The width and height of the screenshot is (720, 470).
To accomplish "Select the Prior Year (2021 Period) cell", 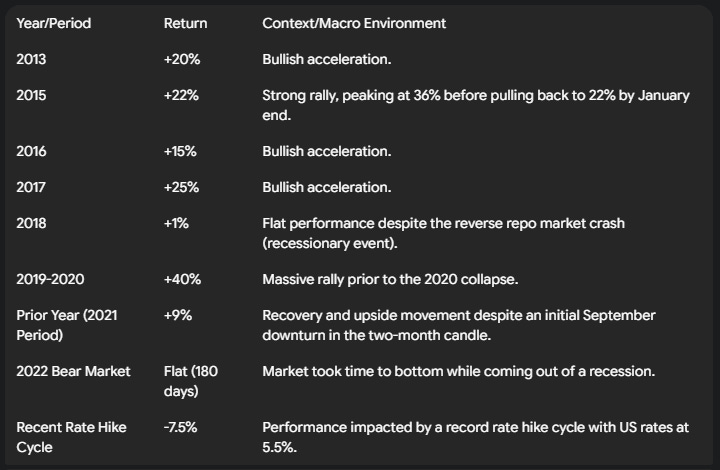I will pyautogui.click(x=67, y=325).
